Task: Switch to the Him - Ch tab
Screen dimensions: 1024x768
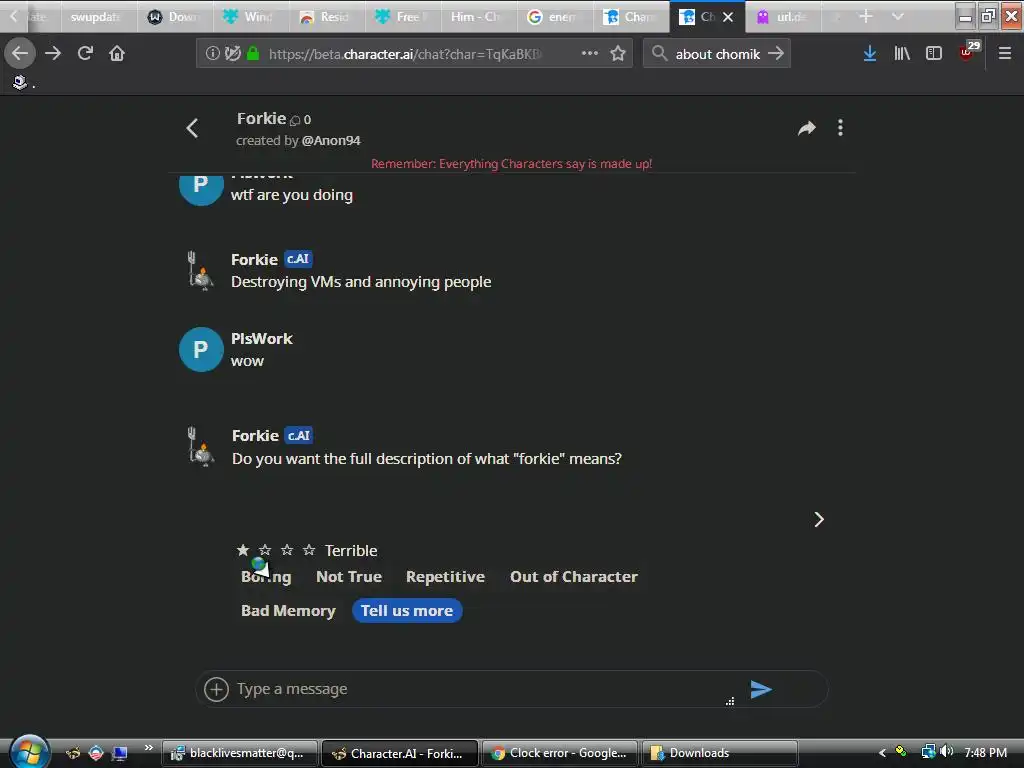Action: click(479, 16)
